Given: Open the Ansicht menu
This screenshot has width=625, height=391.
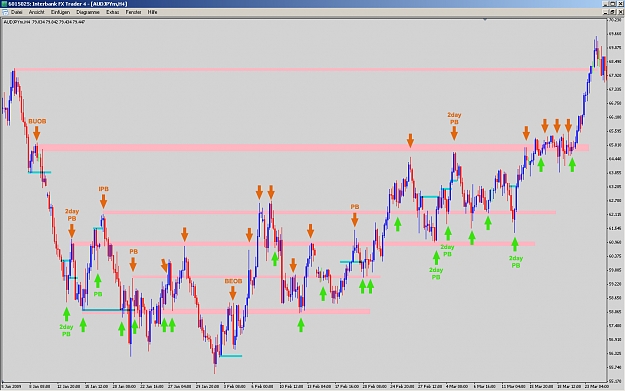Looking at the screenshot, I should (x=37, y=12).
